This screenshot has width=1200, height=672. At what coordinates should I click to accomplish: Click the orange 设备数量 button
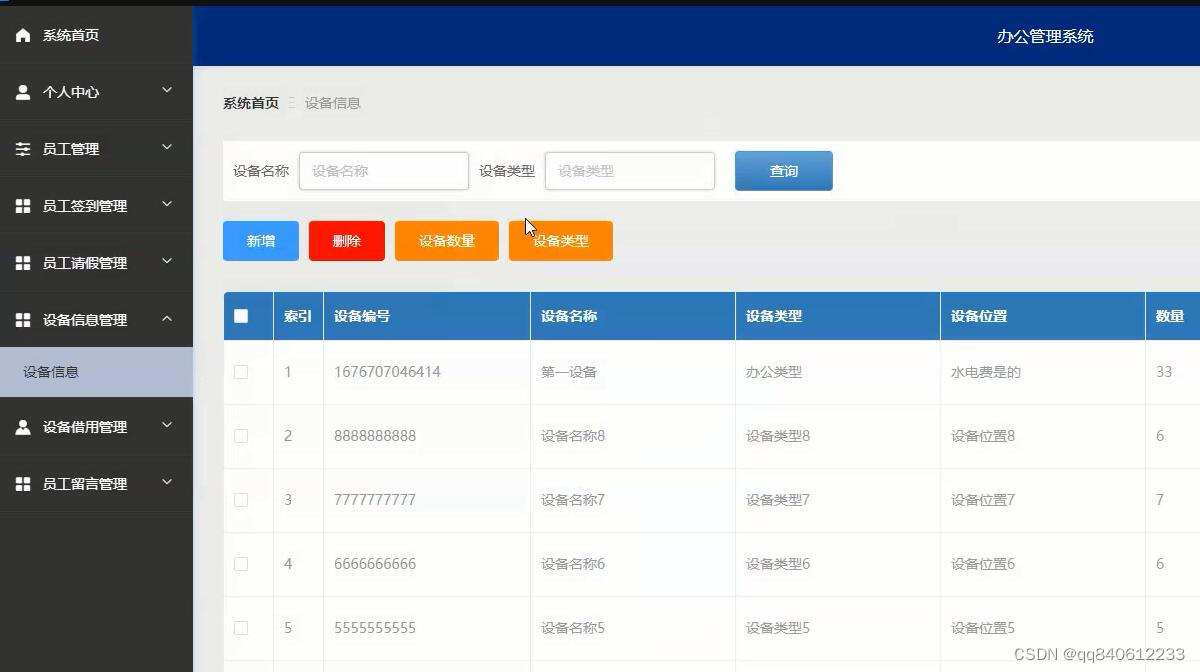pos(446,240)
